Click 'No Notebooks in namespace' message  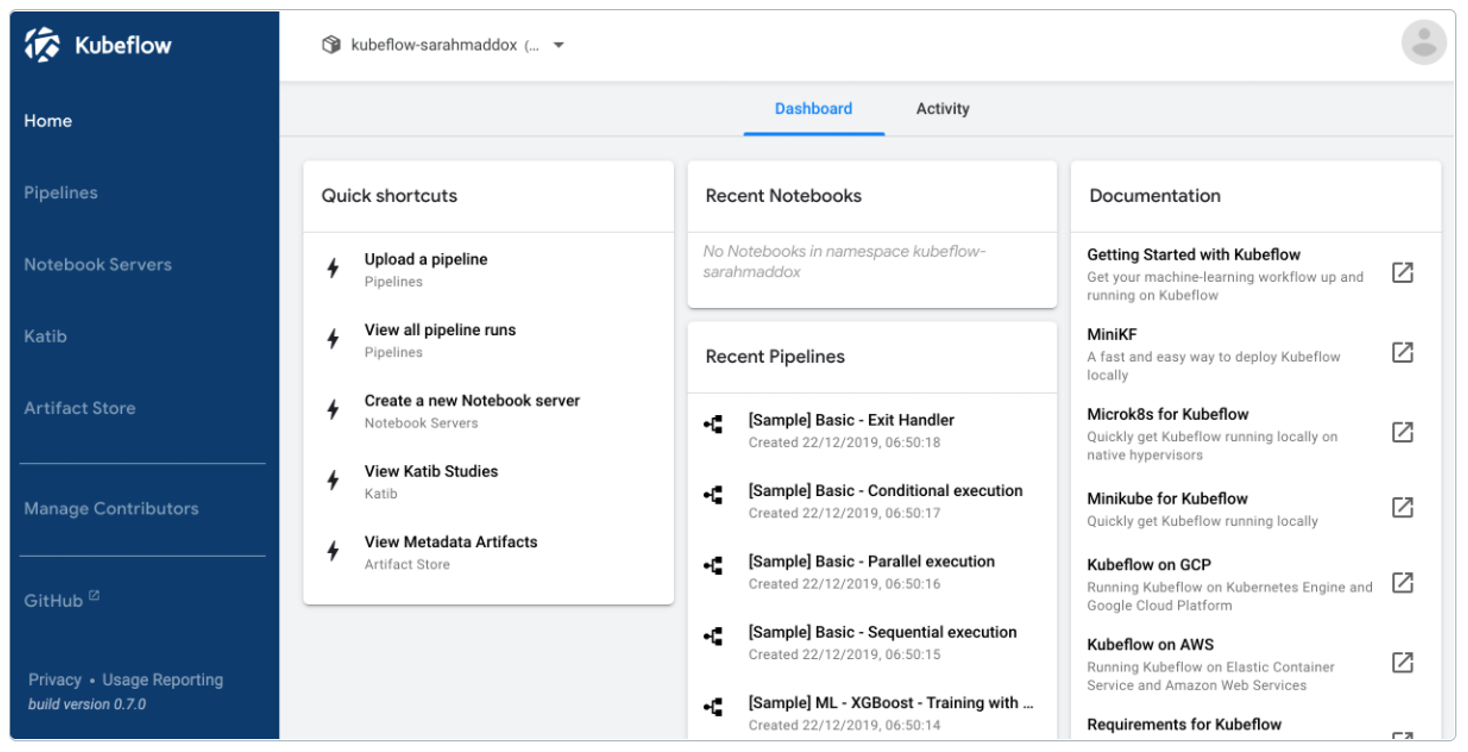844,261
